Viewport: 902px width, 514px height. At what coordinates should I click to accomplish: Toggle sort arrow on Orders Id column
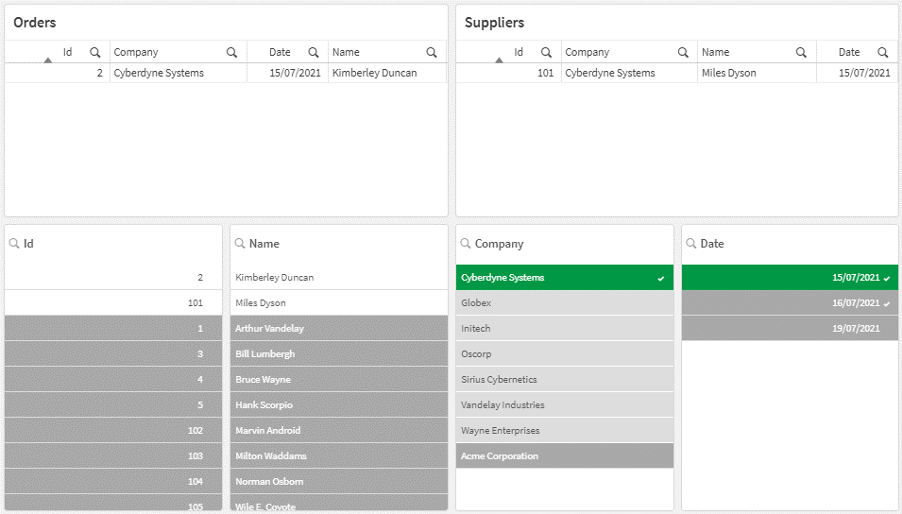point(48,60)
